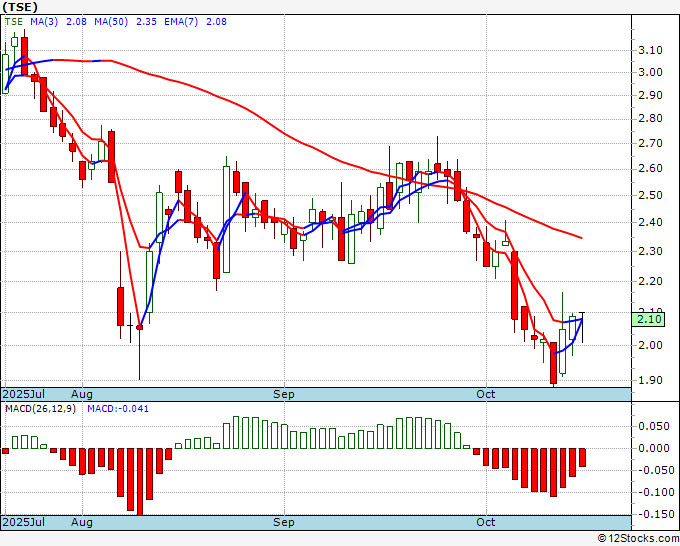Click the MACD(26,12,9) indicator label

40,409
